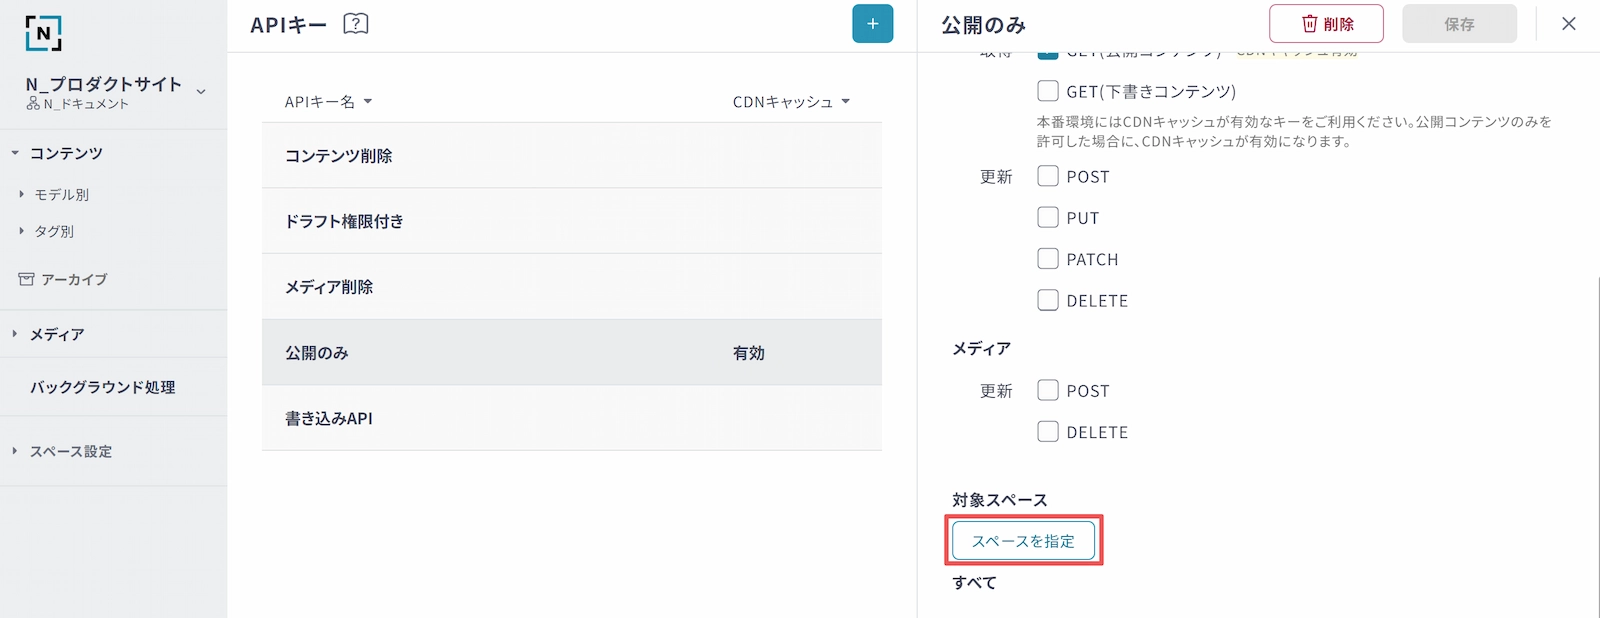
Task: Click the N logo icon
Action: pyautogui.click(x=43, y=33)
